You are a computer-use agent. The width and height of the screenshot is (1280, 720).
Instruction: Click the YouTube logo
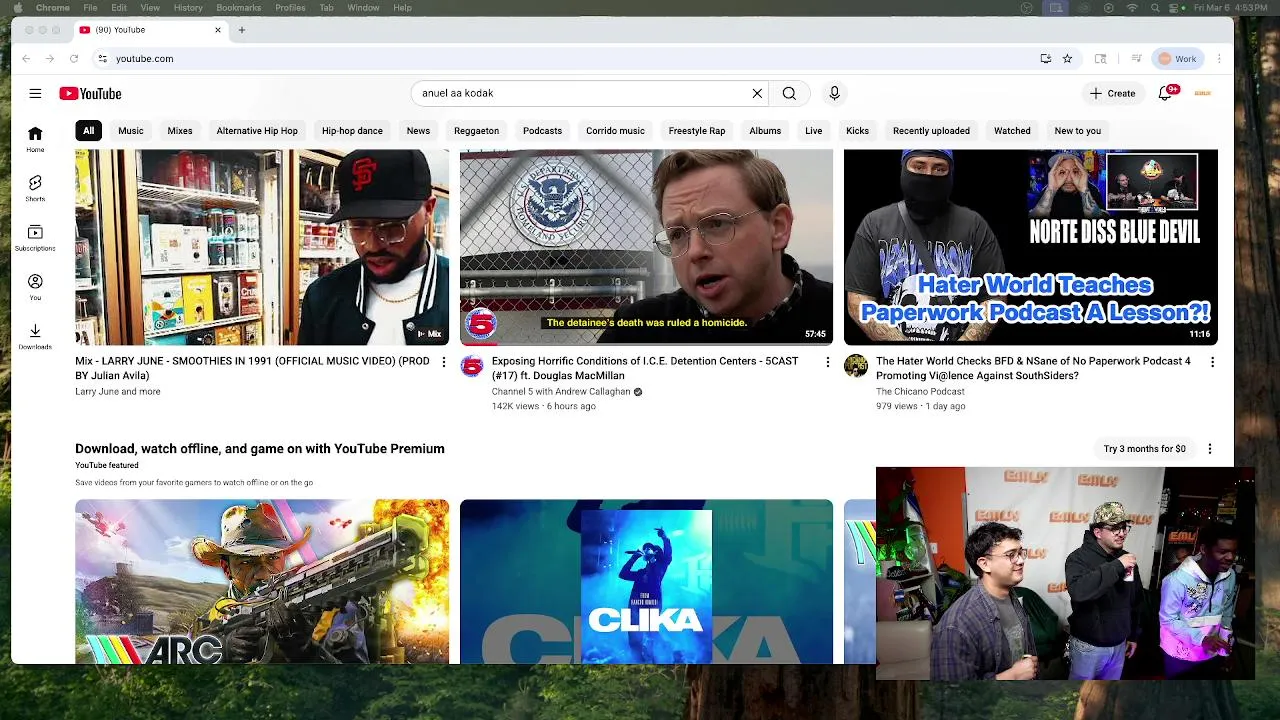[x=90, y=93]
